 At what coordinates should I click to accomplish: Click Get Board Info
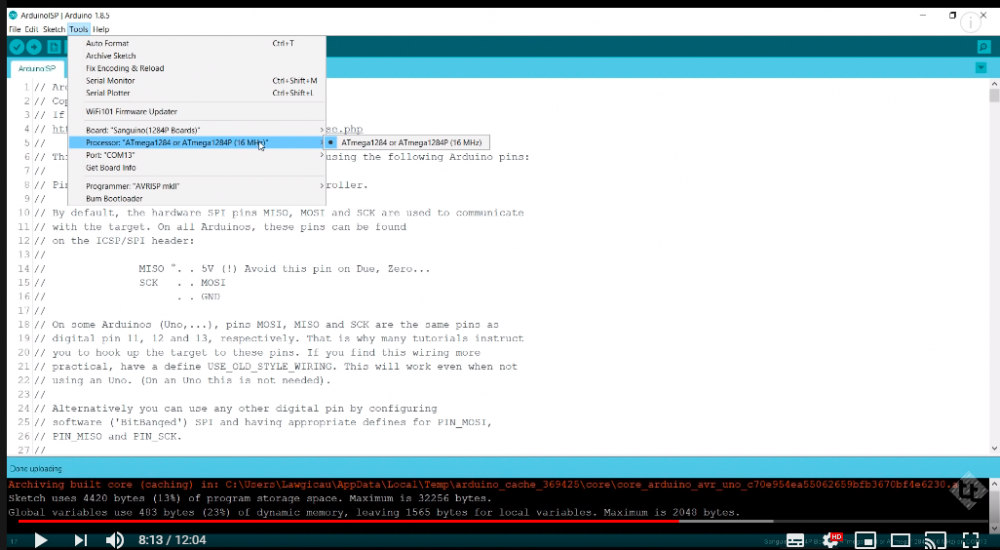[197, 168]
